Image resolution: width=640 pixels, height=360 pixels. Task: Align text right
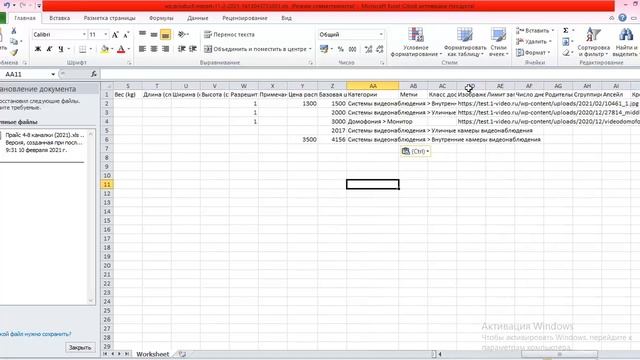click(x=165, y=49)
